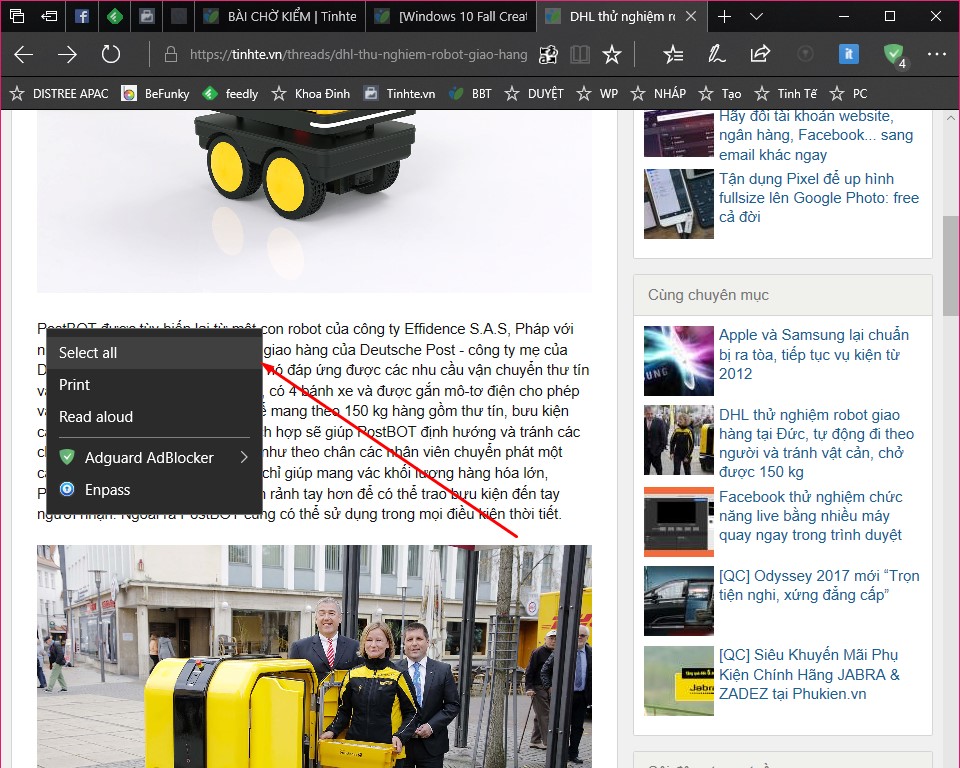
Task: Click the black and yellow robot image
Action: (314, 201)
